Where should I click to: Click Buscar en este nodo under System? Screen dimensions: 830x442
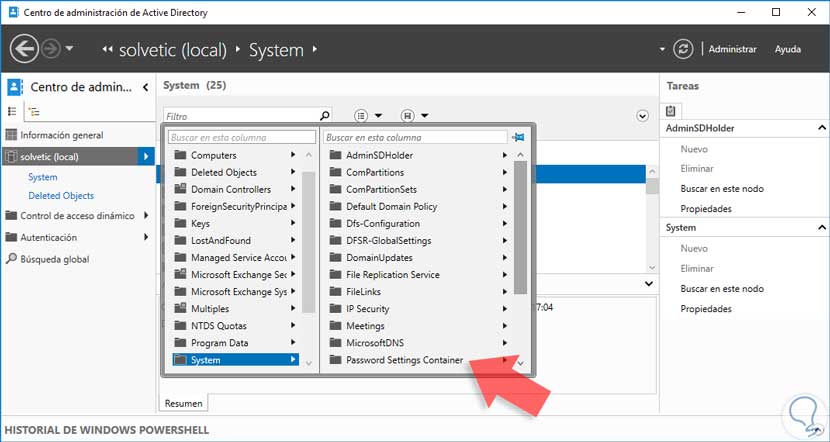click(x=722, y=288)
